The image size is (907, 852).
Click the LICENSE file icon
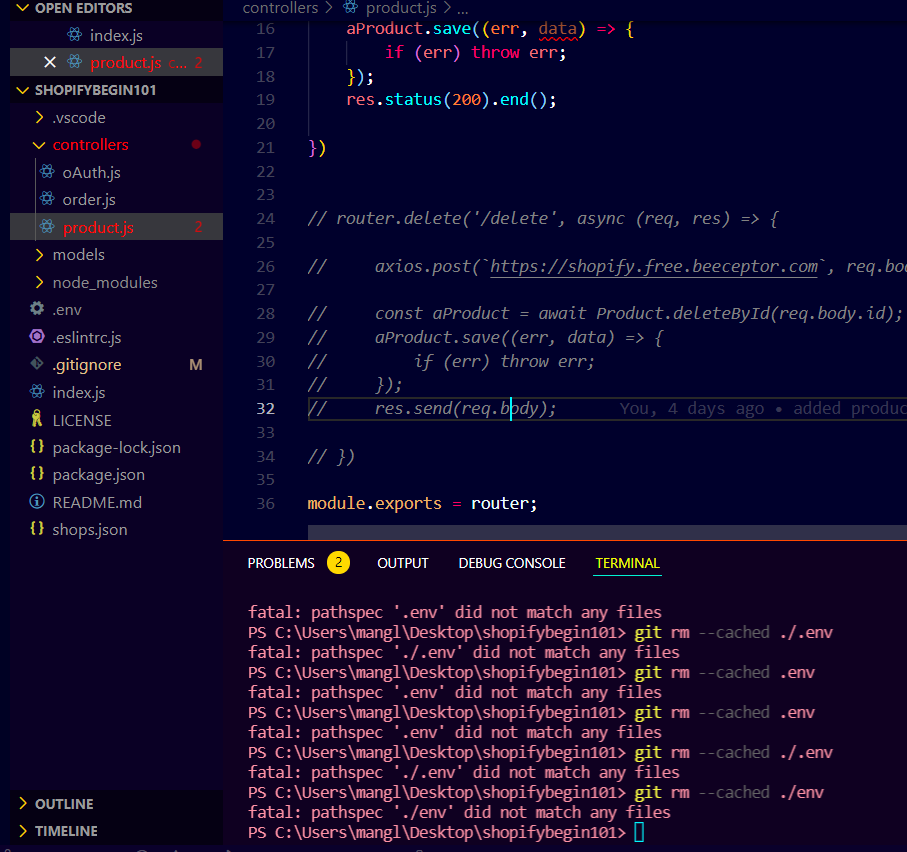37,419
